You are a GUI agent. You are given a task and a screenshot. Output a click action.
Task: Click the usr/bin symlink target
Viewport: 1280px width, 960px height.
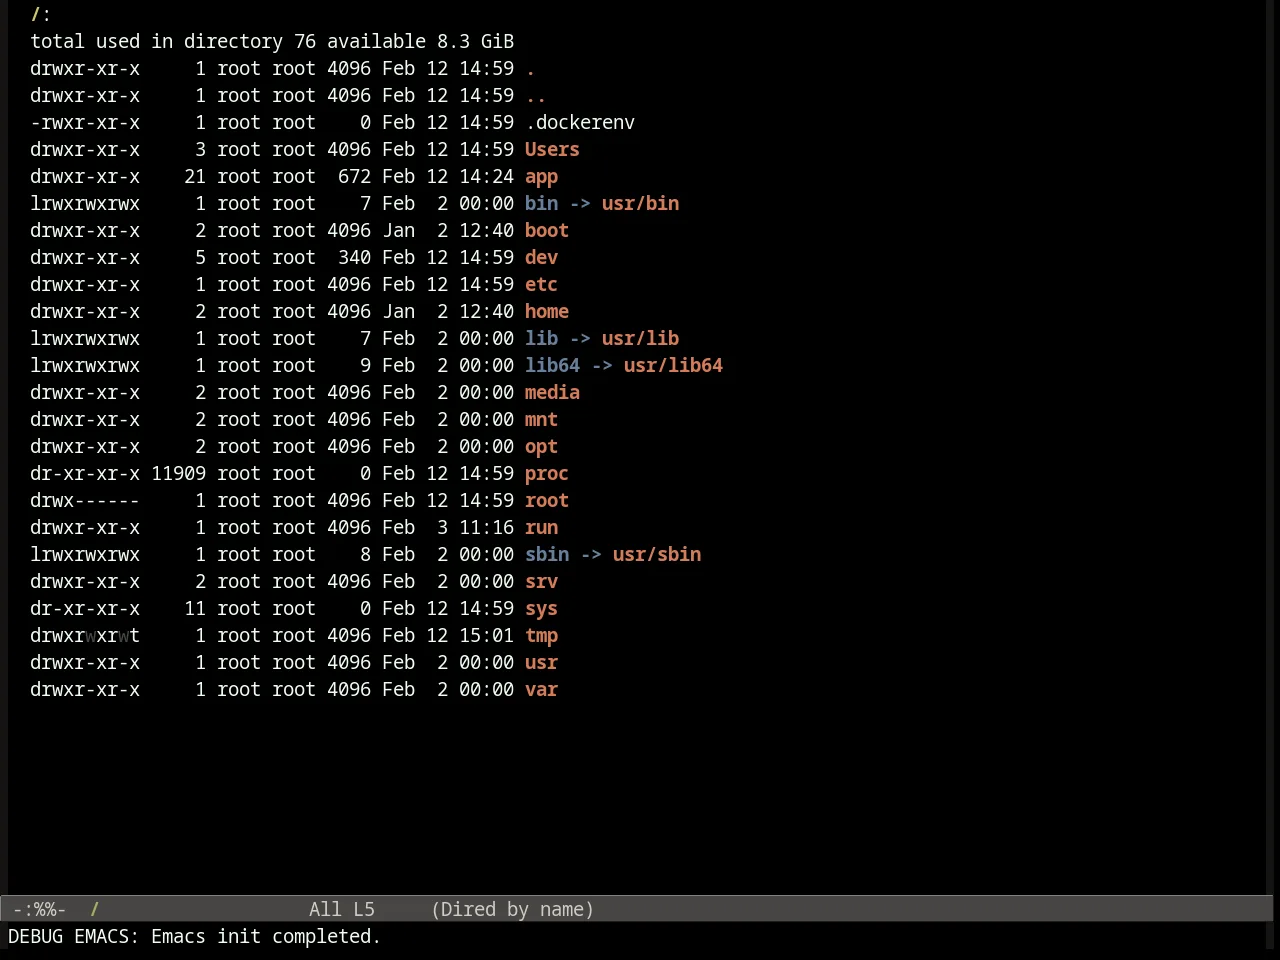coord(640,204)
